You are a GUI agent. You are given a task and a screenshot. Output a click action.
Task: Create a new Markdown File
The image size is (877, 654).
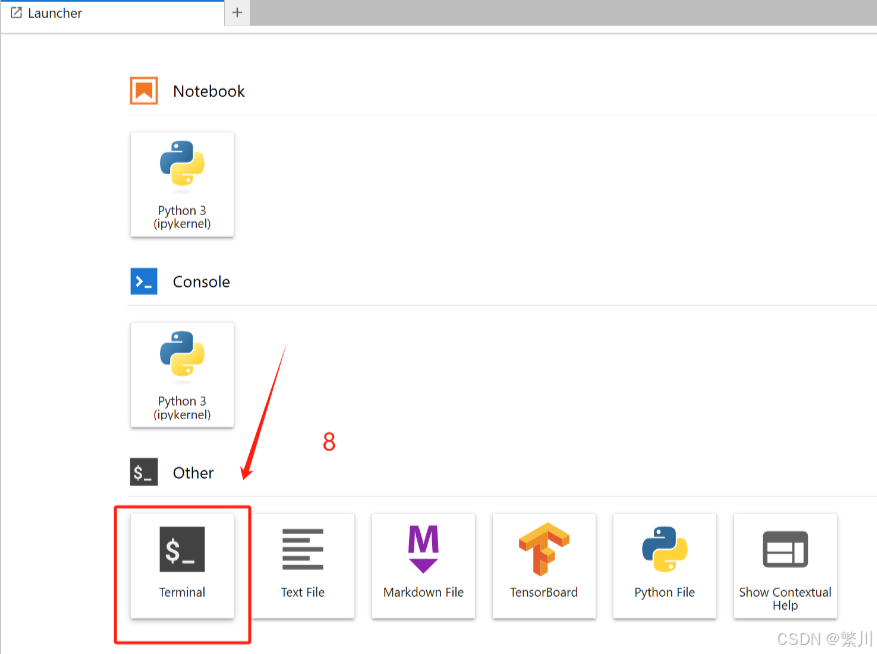click(x=423, y=566)
